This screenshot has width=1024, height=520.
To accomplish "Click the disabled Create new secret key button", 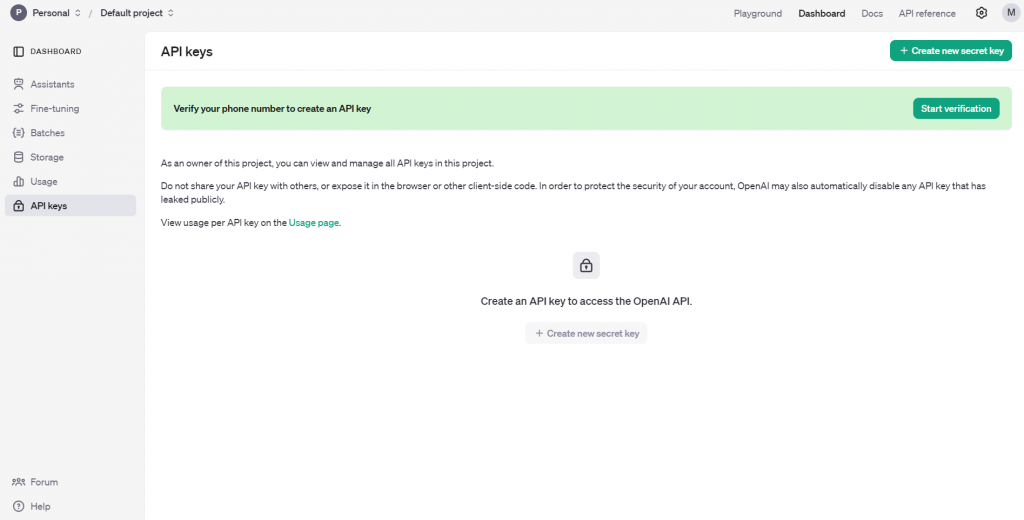I will pyautogui.click(x=586, y=333).
